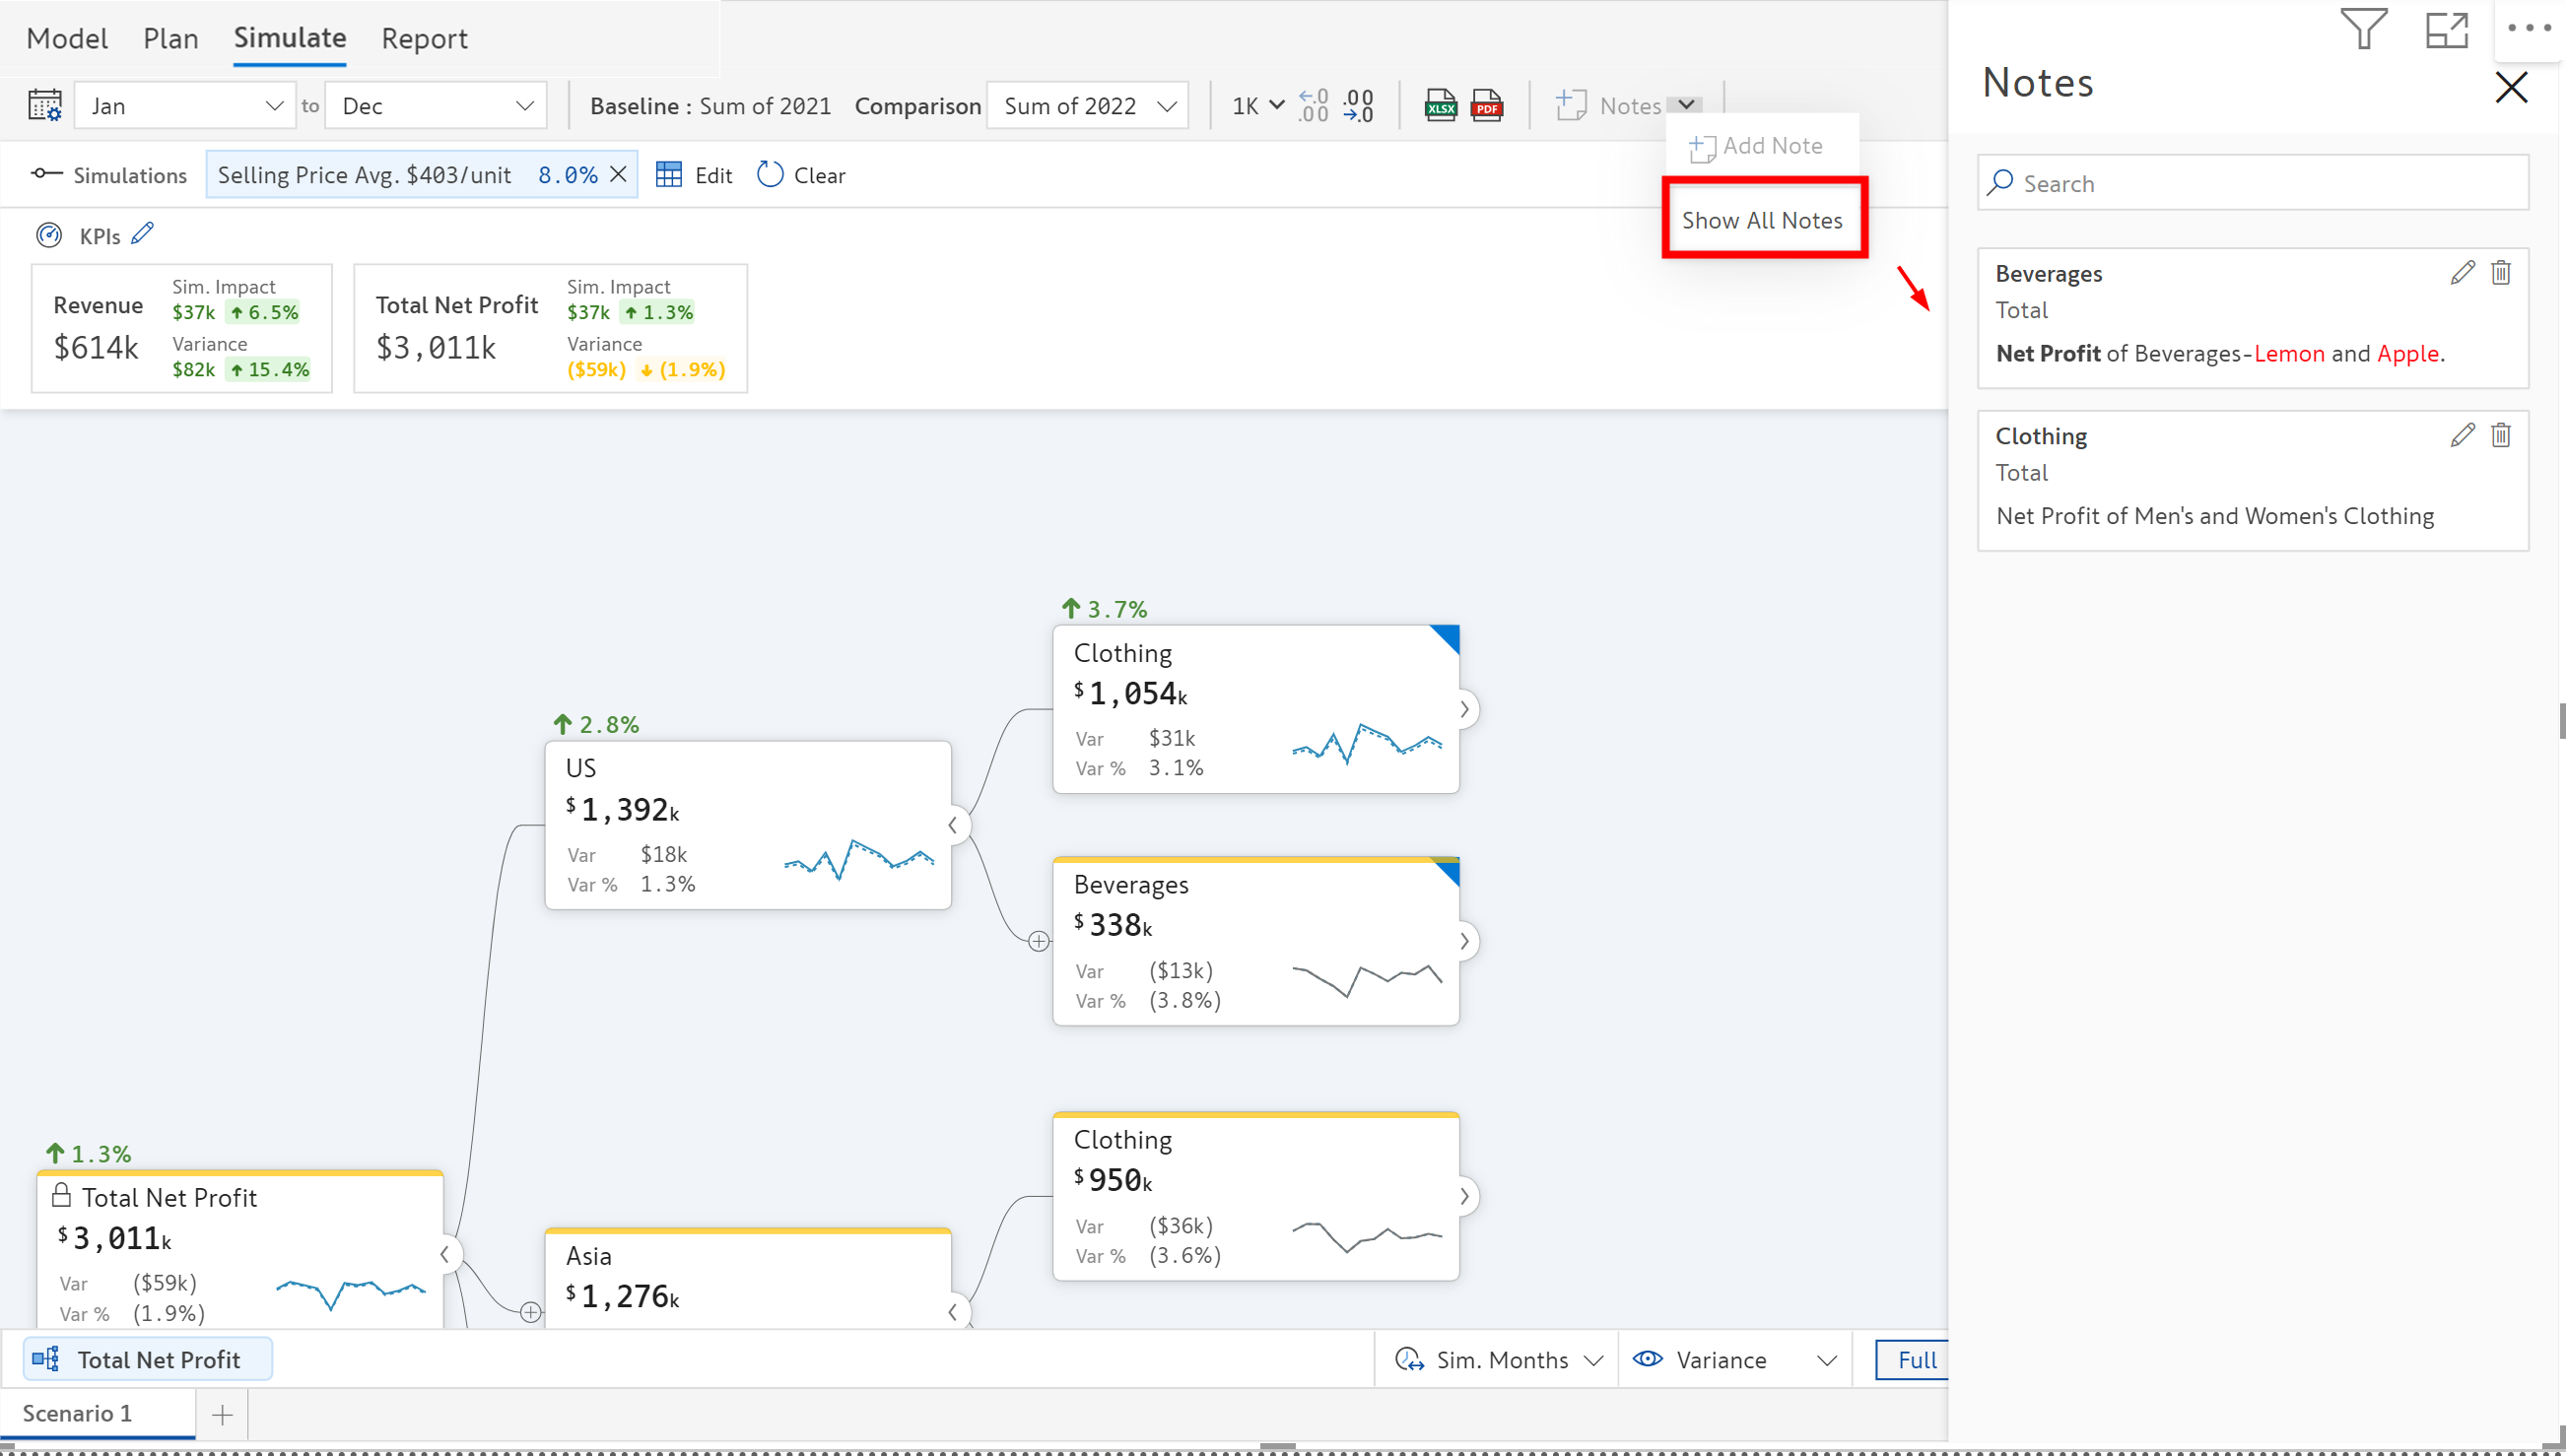
Task: Expand hidden nodes under the Asia node
Action: [x=531, y=1312]
